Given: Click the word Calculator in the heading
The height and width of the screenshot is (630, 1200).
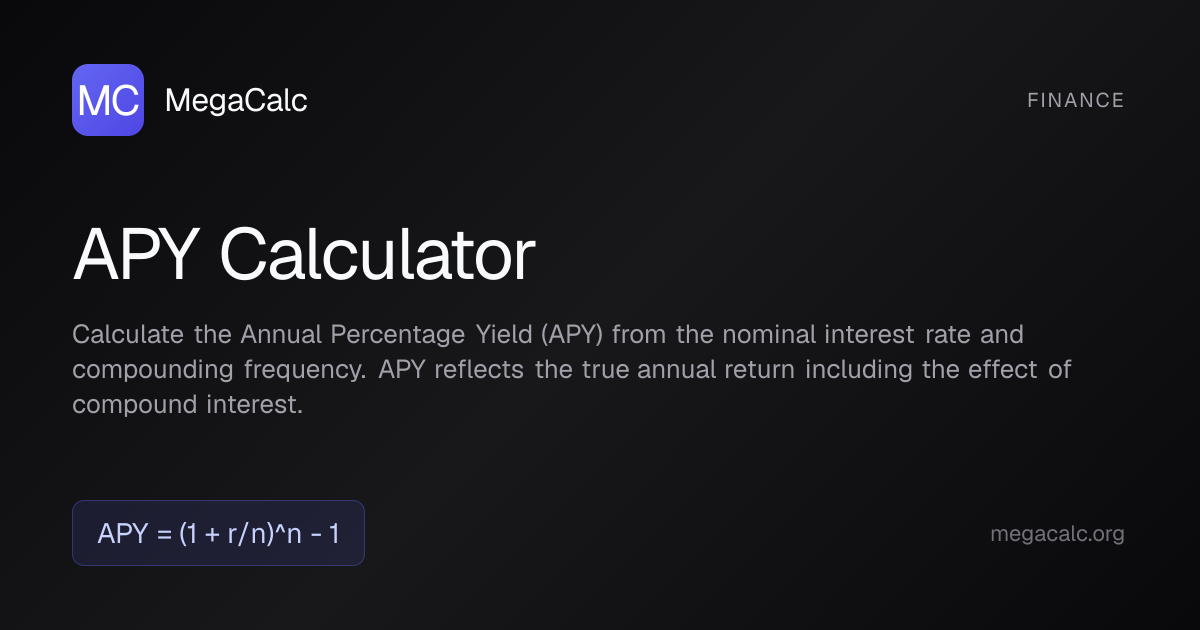Looking at the screenshot, I should coord(377,256).
